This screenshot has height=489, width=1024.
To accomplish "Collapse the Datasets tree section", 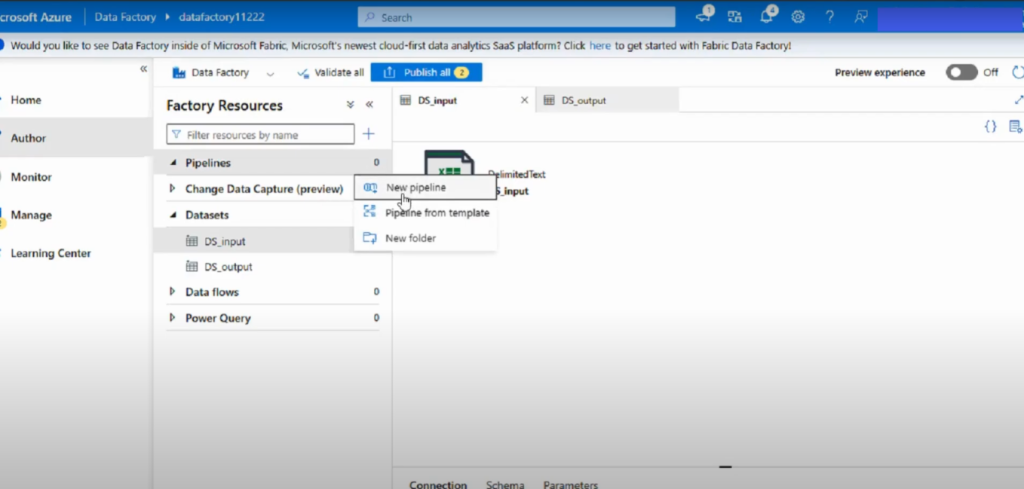I will (173, 214).
